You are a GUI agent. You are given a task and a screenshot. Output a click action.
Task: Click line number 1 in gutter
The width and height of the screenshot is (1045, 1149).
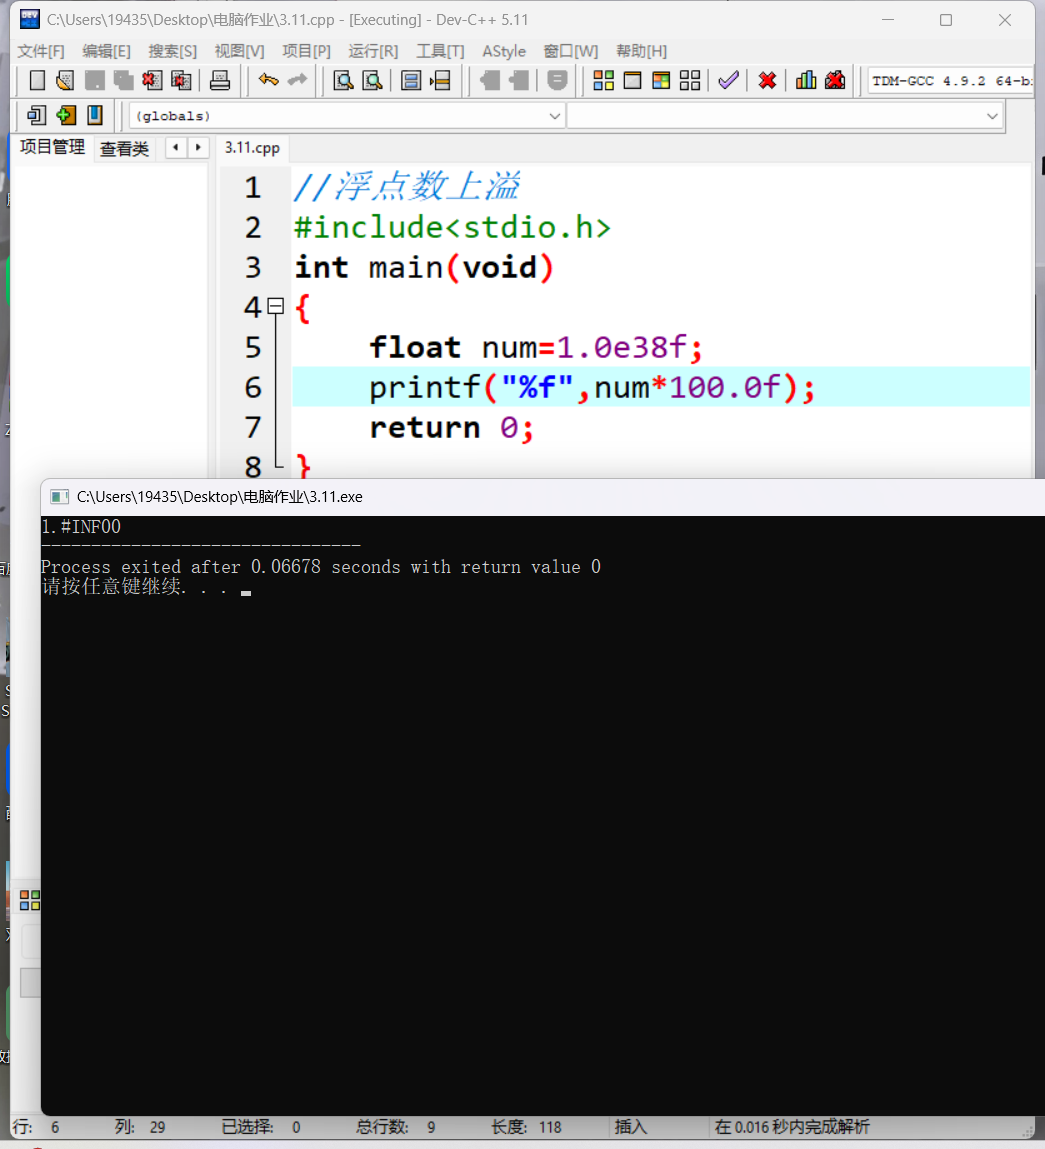click(x=253, y=188)
